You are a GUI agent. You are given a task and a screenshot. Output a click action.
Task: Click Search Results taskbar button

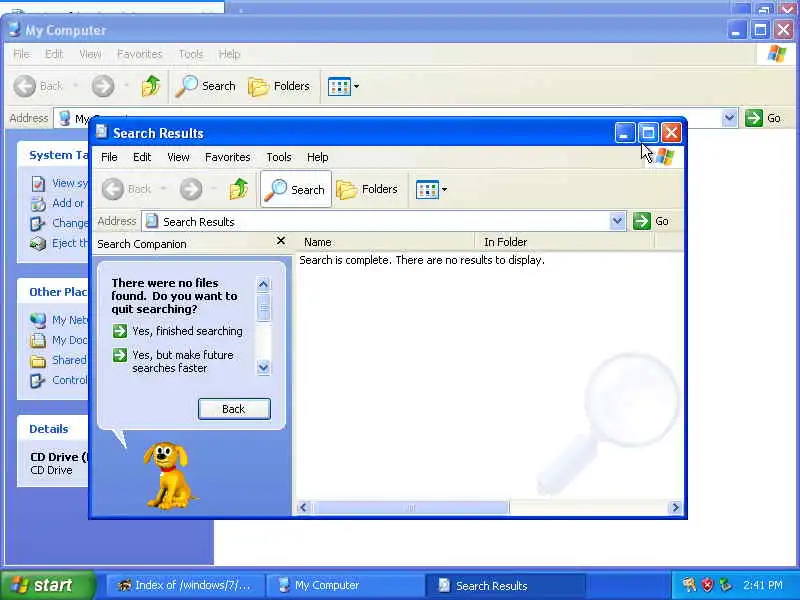(x=505, y=585)
